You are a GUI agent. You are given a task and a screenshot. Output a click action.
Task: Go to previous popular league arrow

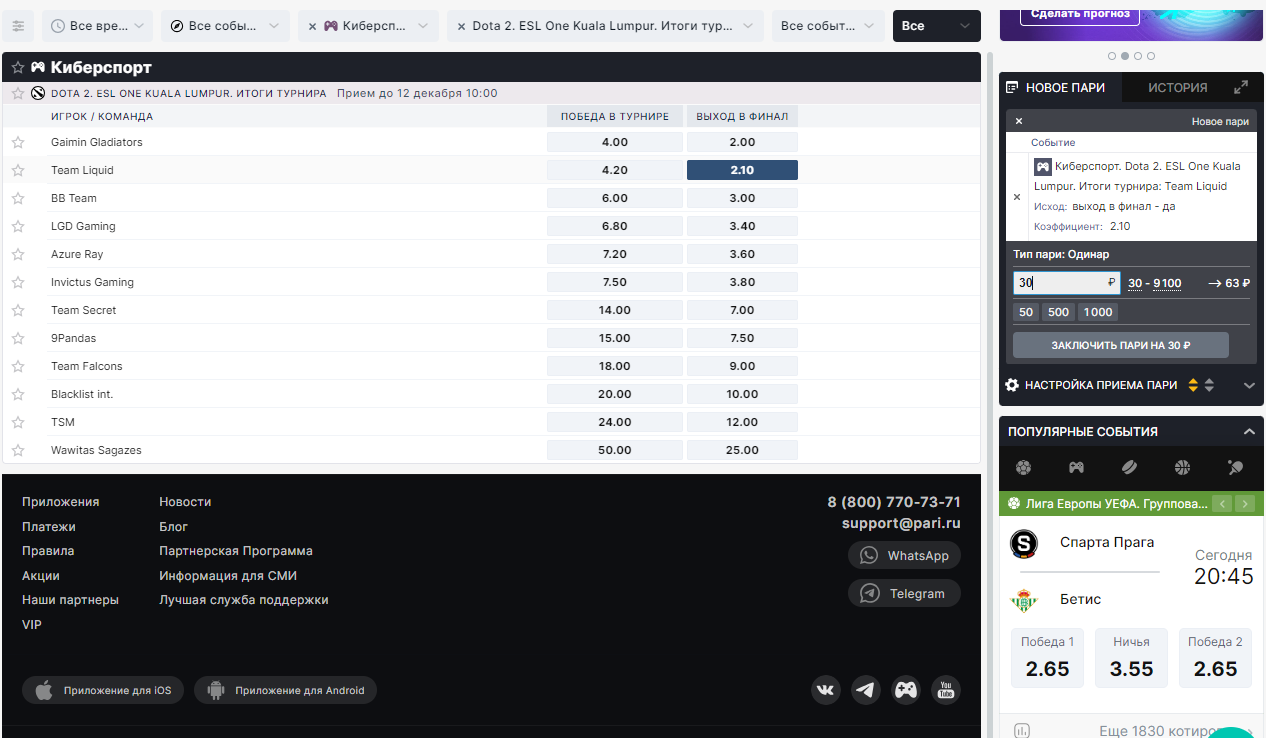click(1221, 504)
